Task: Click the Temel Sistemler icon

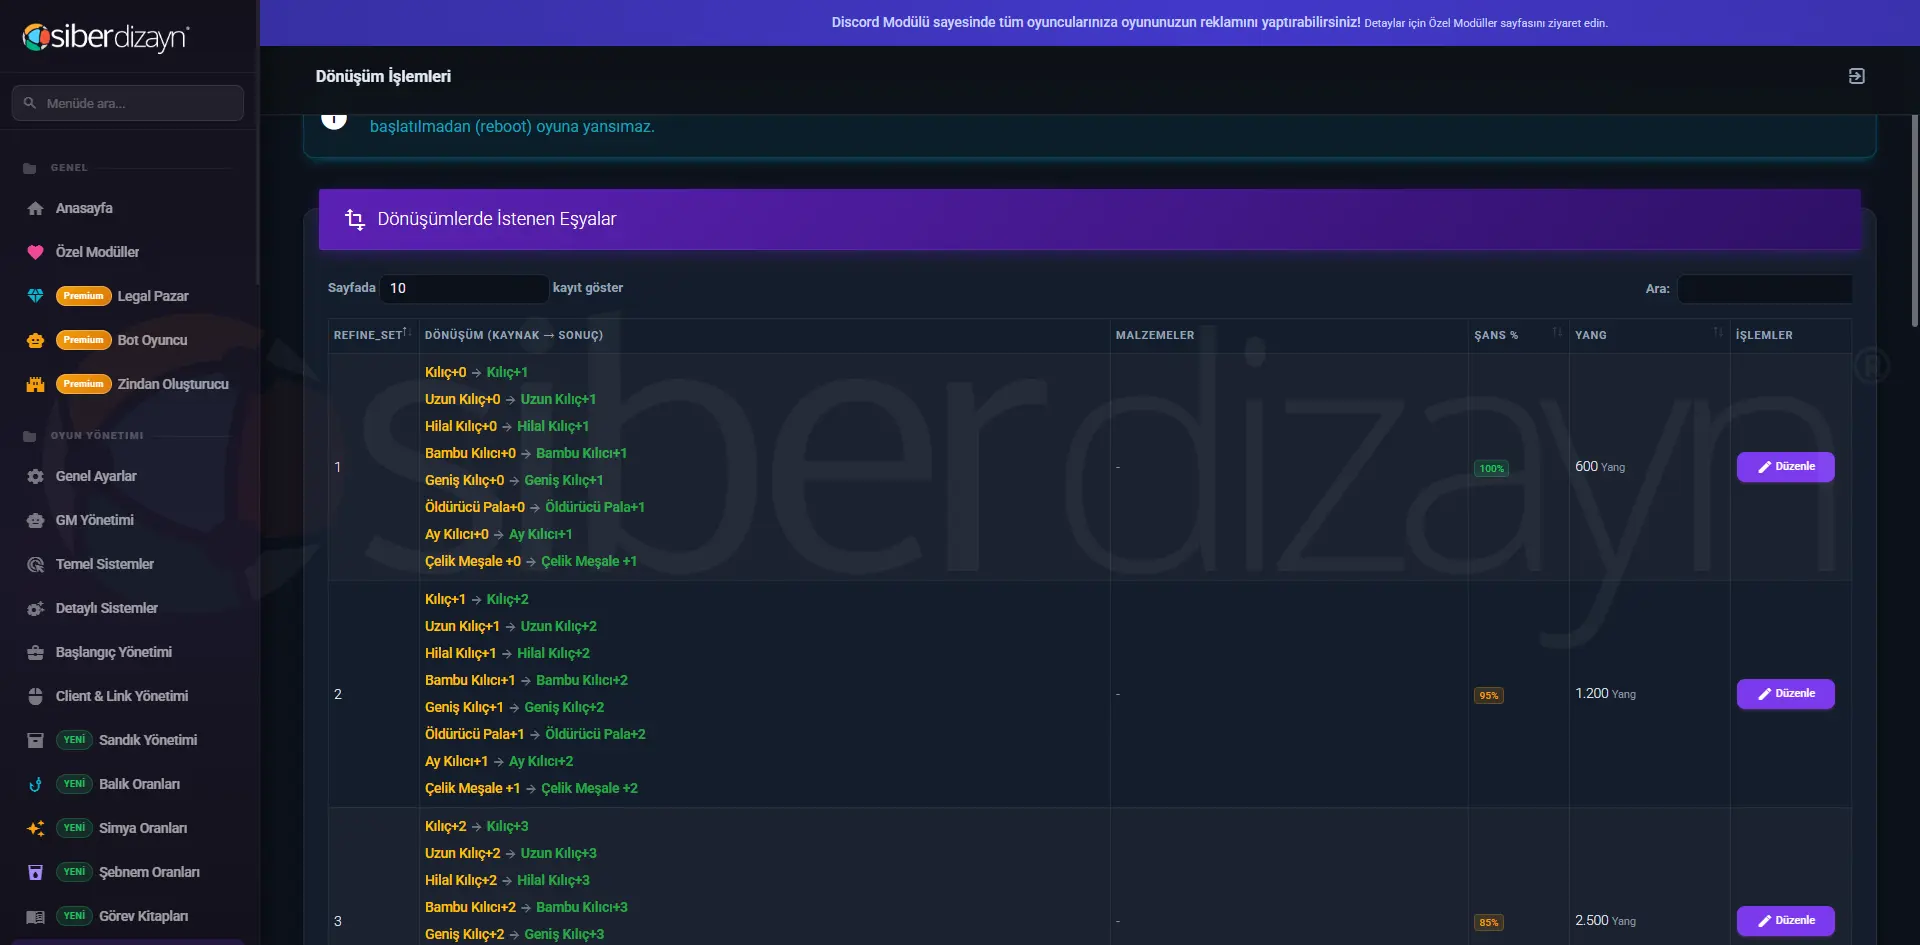Action: coord(36,564)
